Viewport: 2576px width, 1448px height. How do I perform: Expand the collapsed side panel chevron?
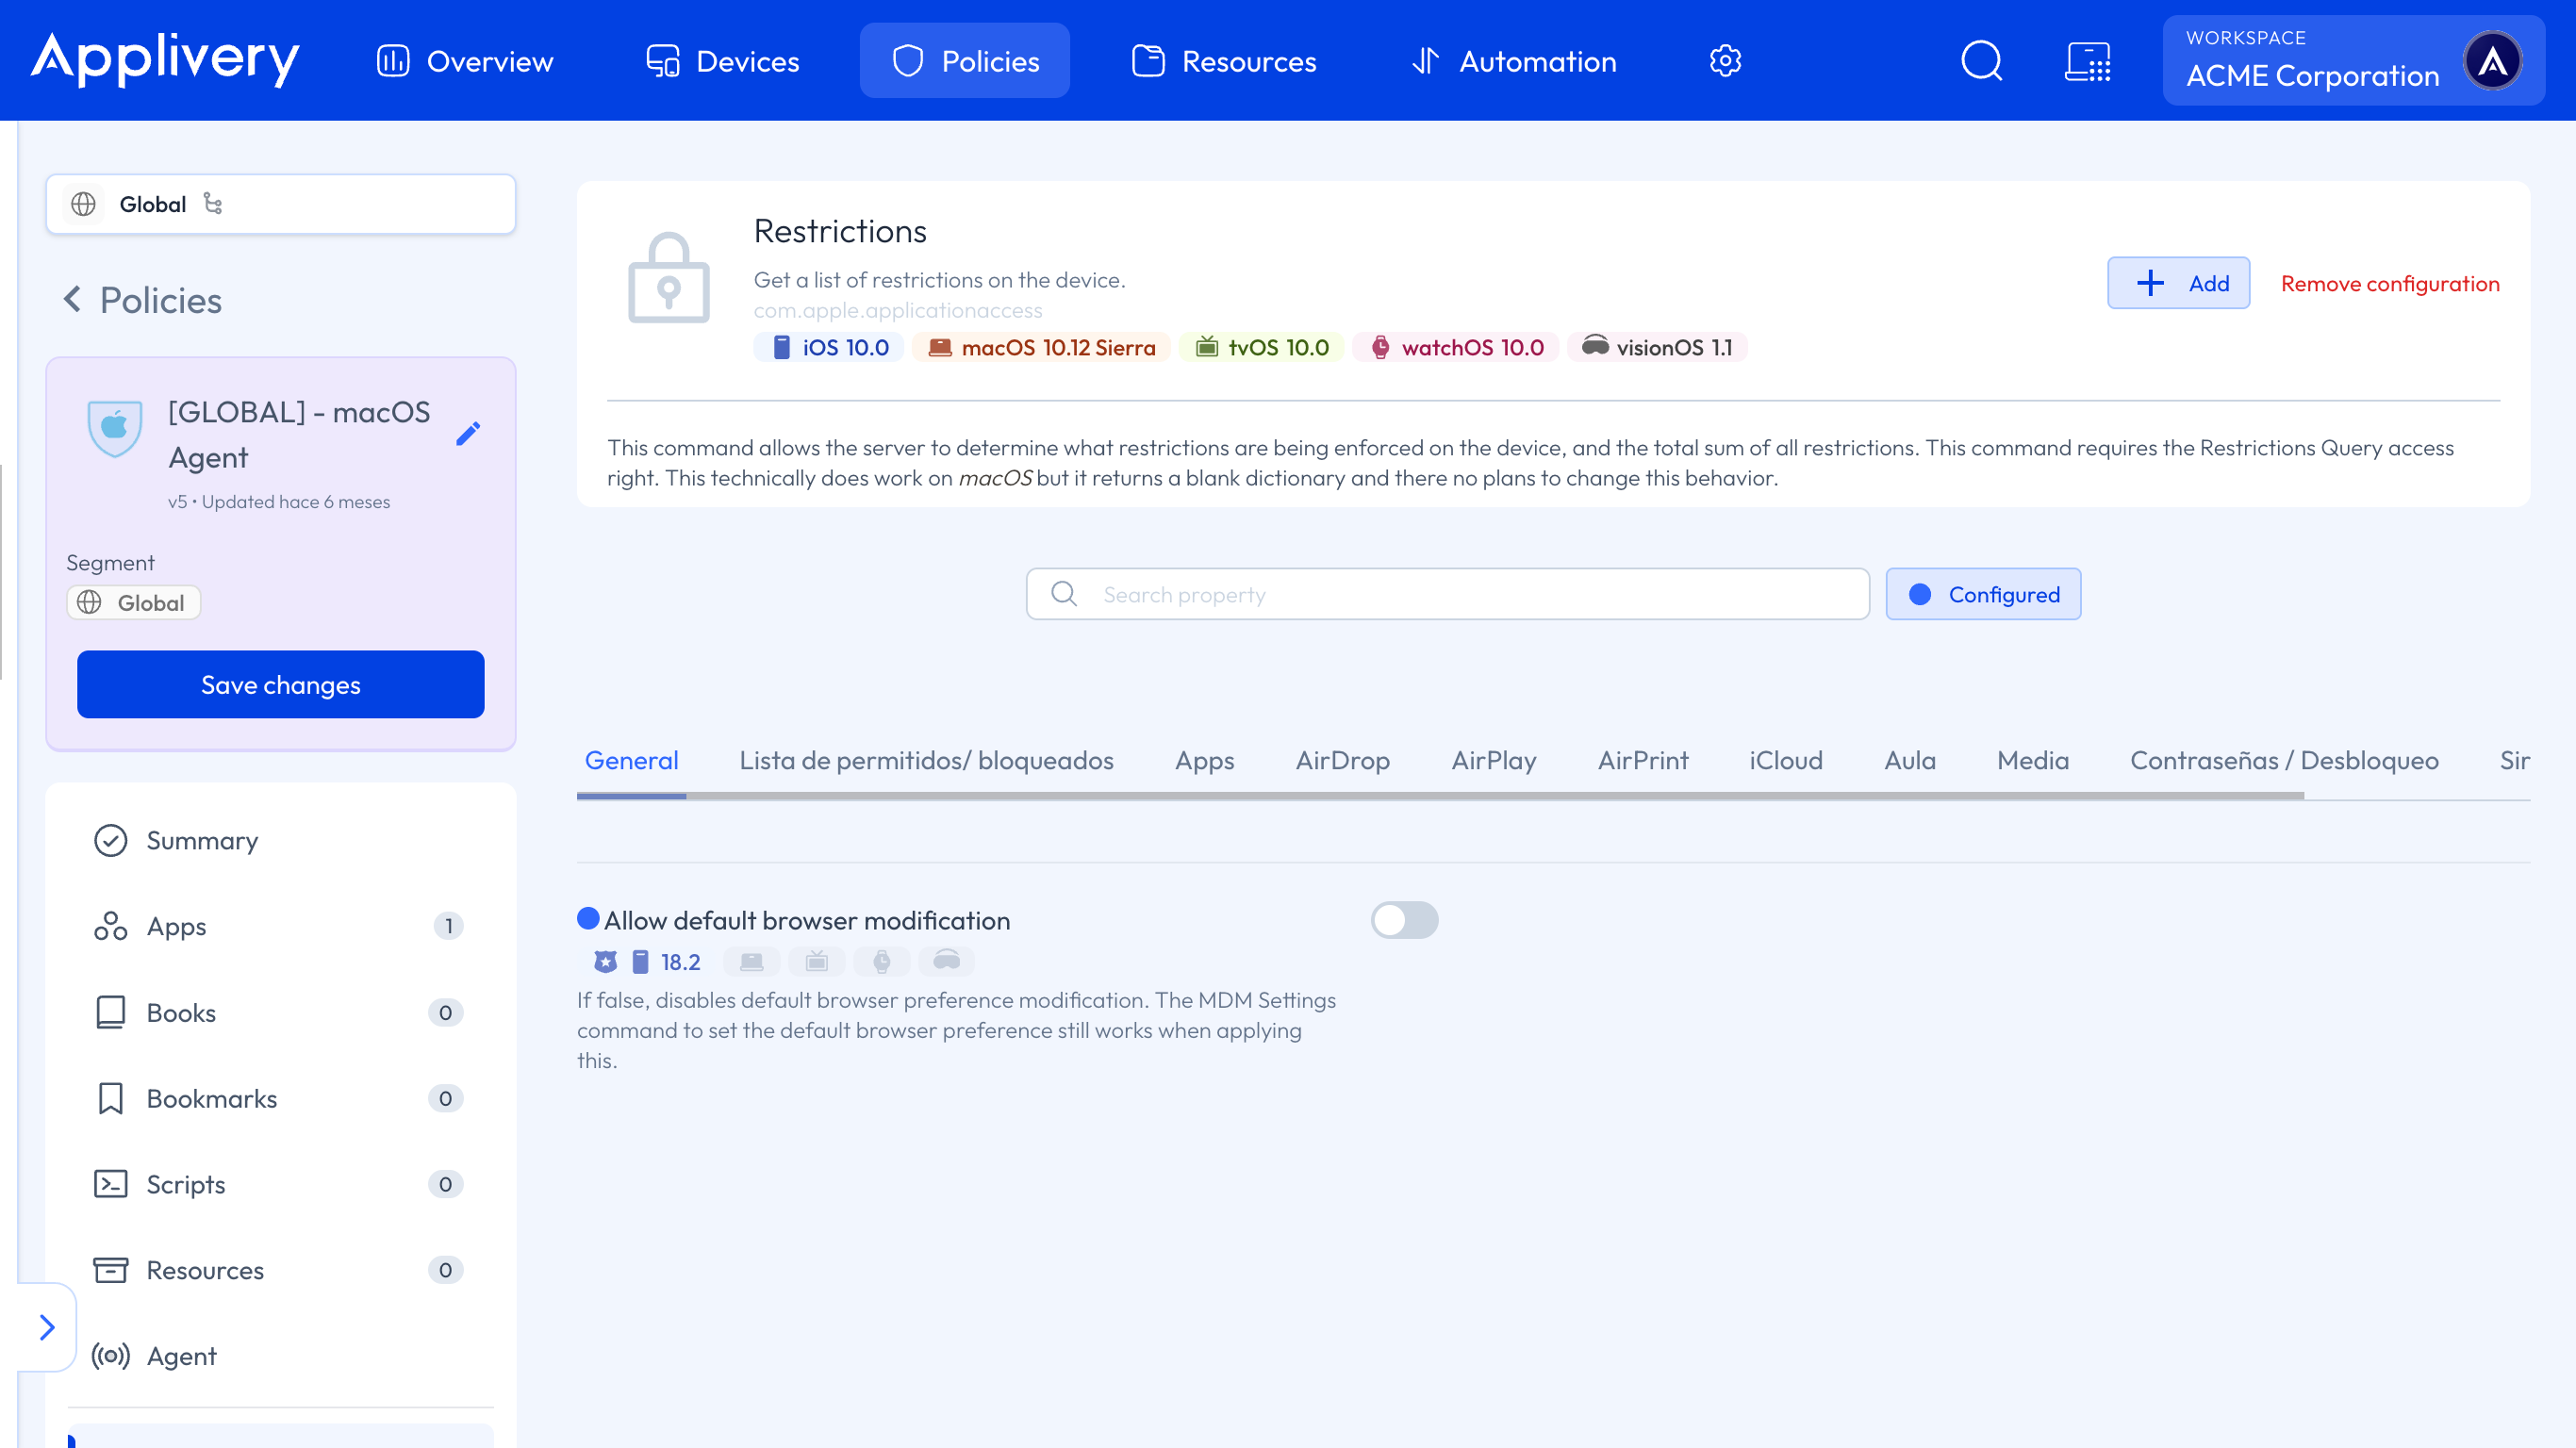46,1327
